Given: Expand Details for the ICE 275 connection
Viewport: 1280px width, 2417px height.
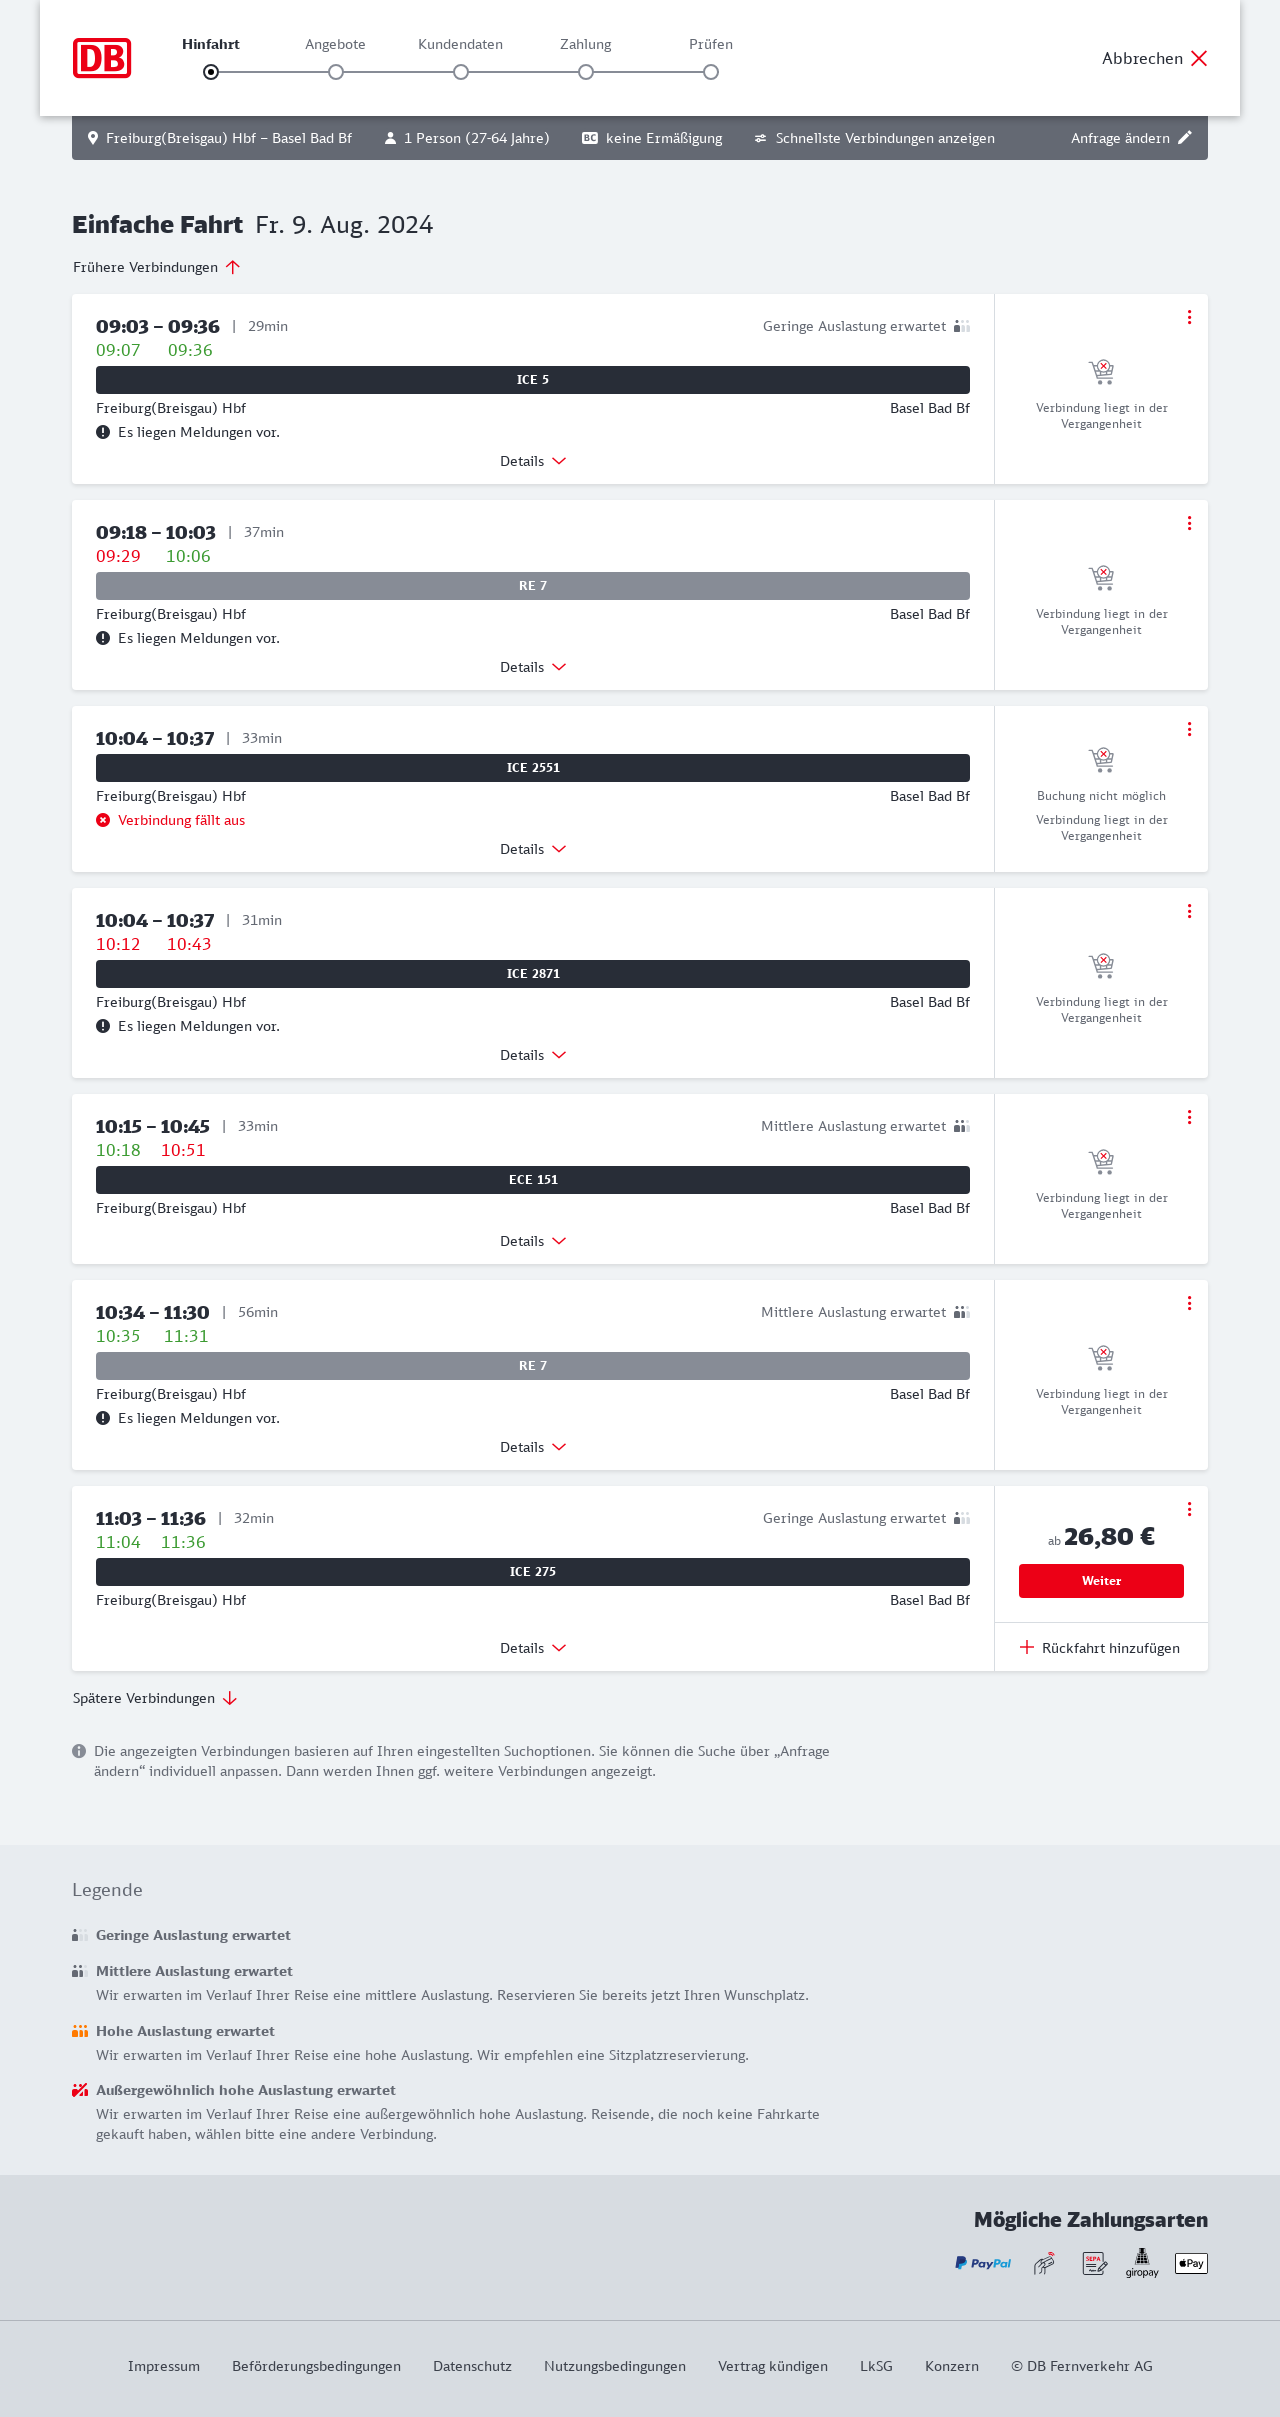Looking at the screenshot, I should click(x=533, y=1648).
